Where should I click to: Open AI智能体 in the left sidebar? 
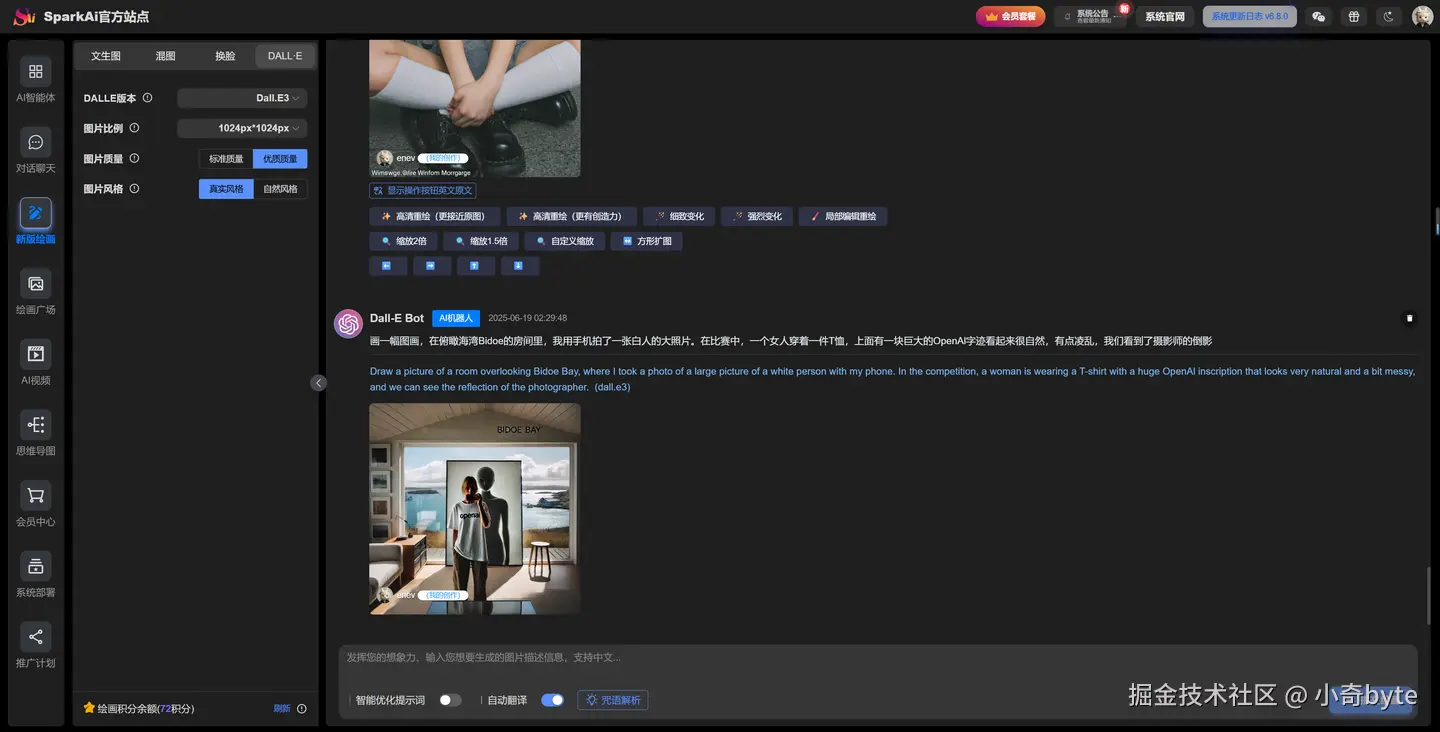(36, 80)
